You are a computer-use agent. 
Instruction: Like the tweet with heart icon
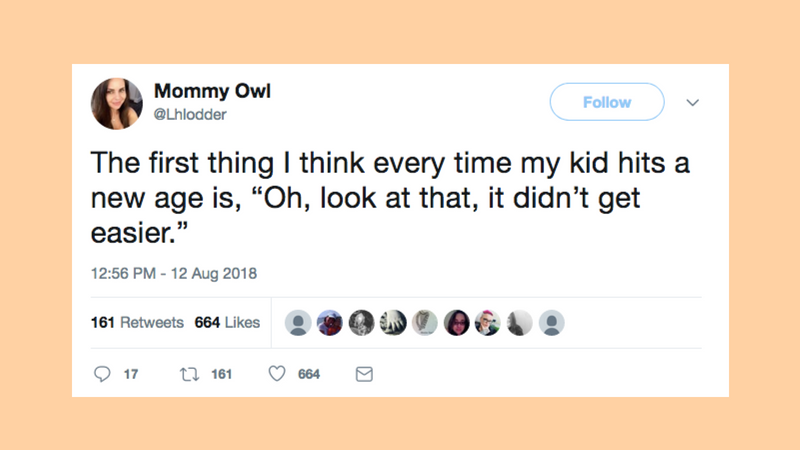tap(277, 374)
